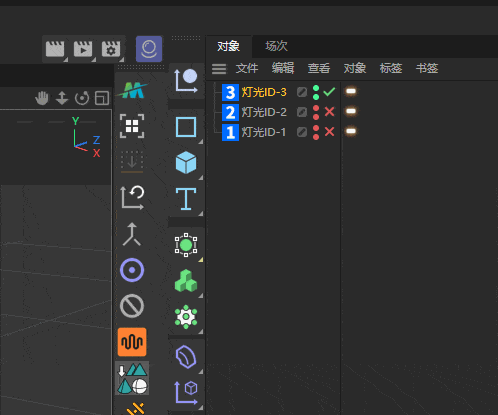Click the Render View clapperboard icon
The image size is (498, 415).
click(x=55, y=49)
